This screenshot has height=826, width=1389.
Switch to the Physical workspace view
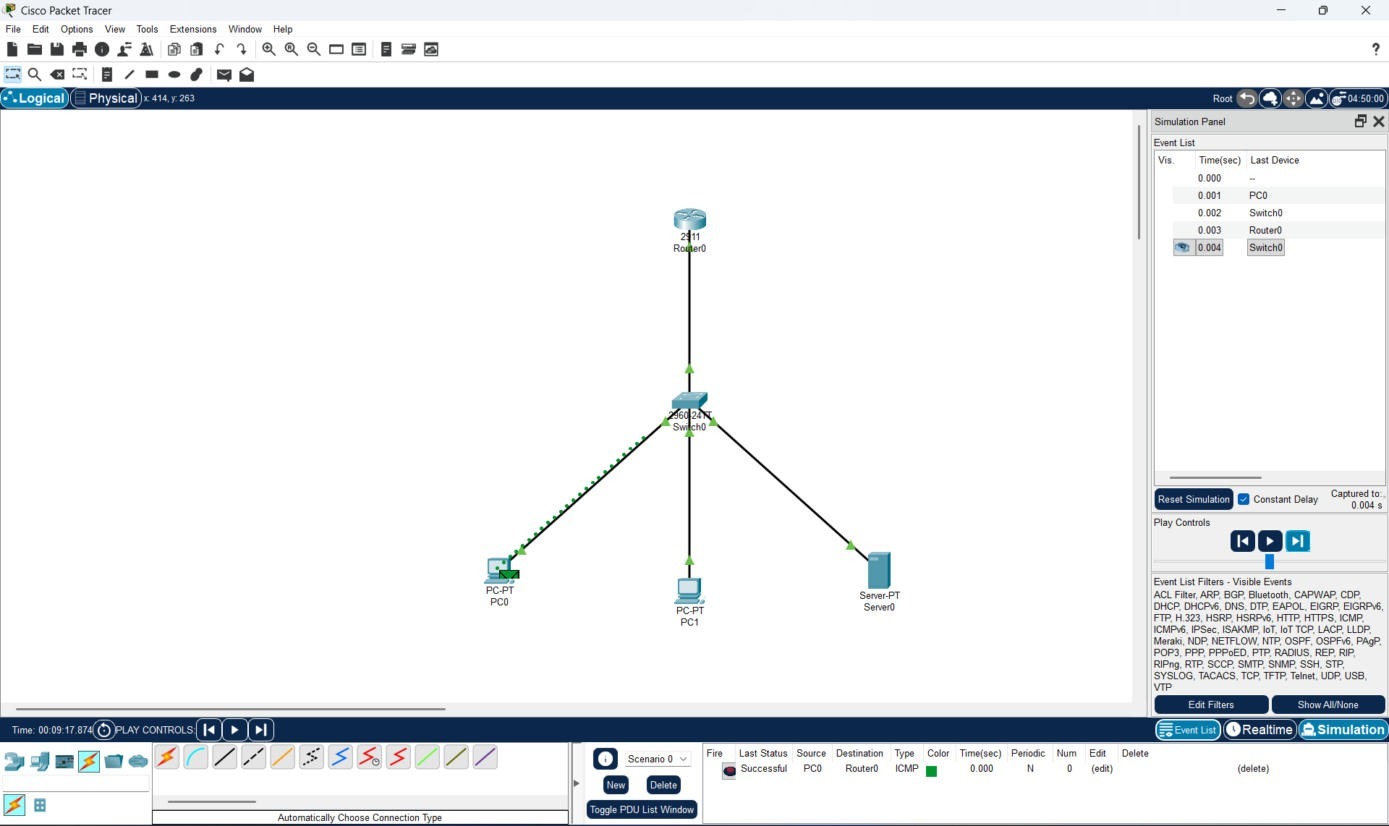(106, 98)
